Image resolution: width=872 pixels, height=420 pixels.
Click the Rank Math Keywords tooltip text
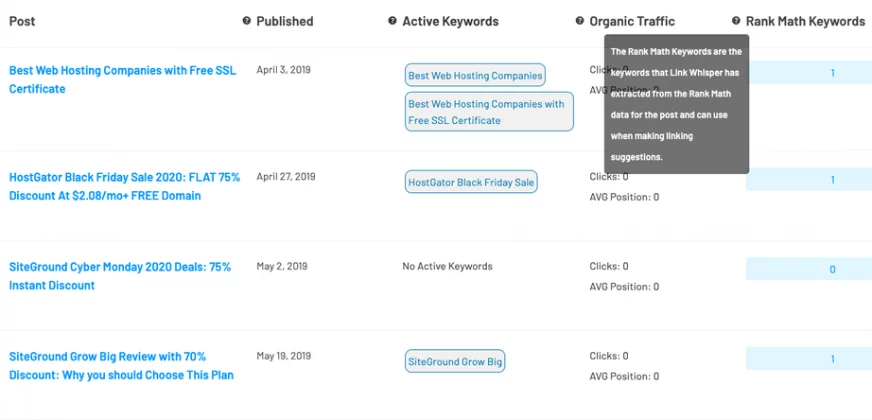point(677,104)
